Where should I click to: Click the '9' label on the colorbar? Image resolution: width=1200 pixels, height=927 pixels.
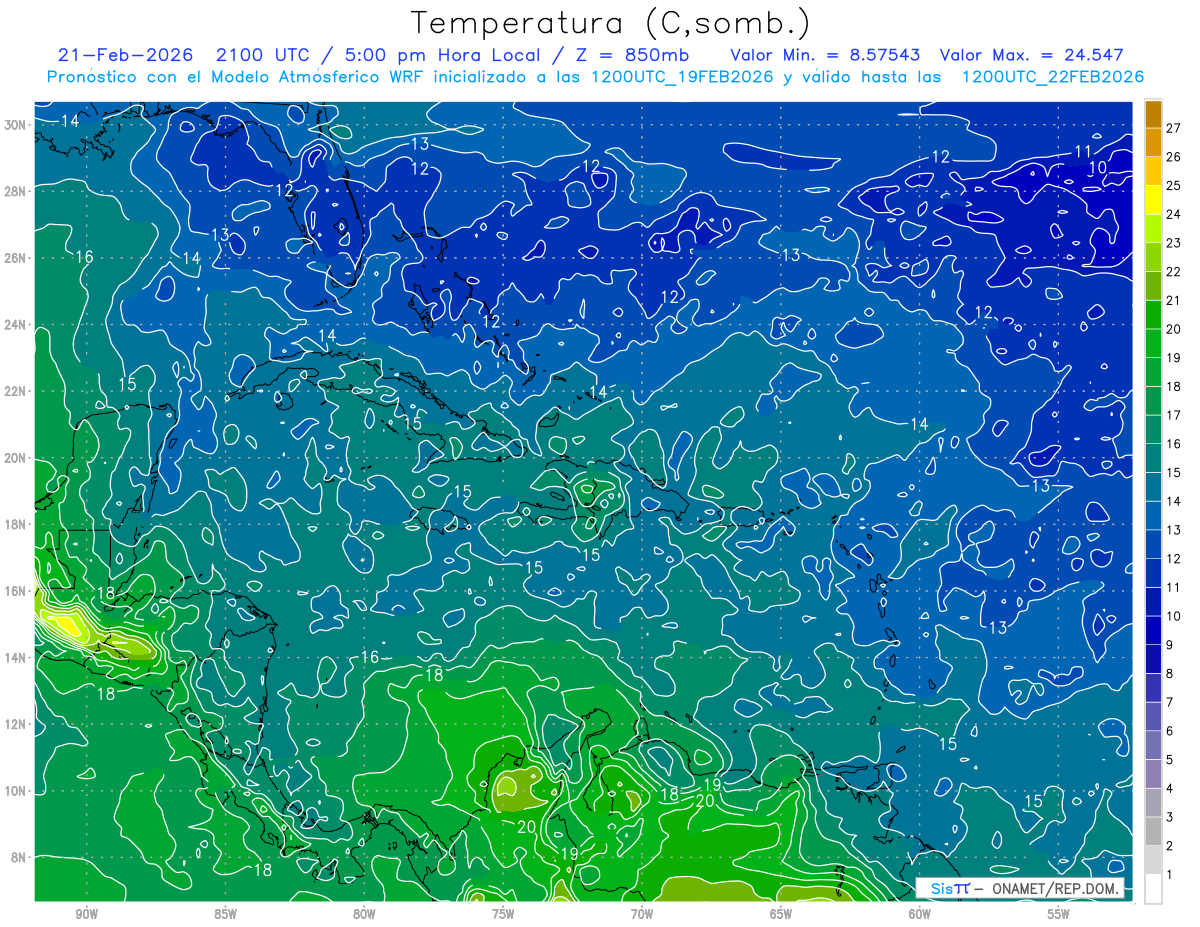(1170, 645)
